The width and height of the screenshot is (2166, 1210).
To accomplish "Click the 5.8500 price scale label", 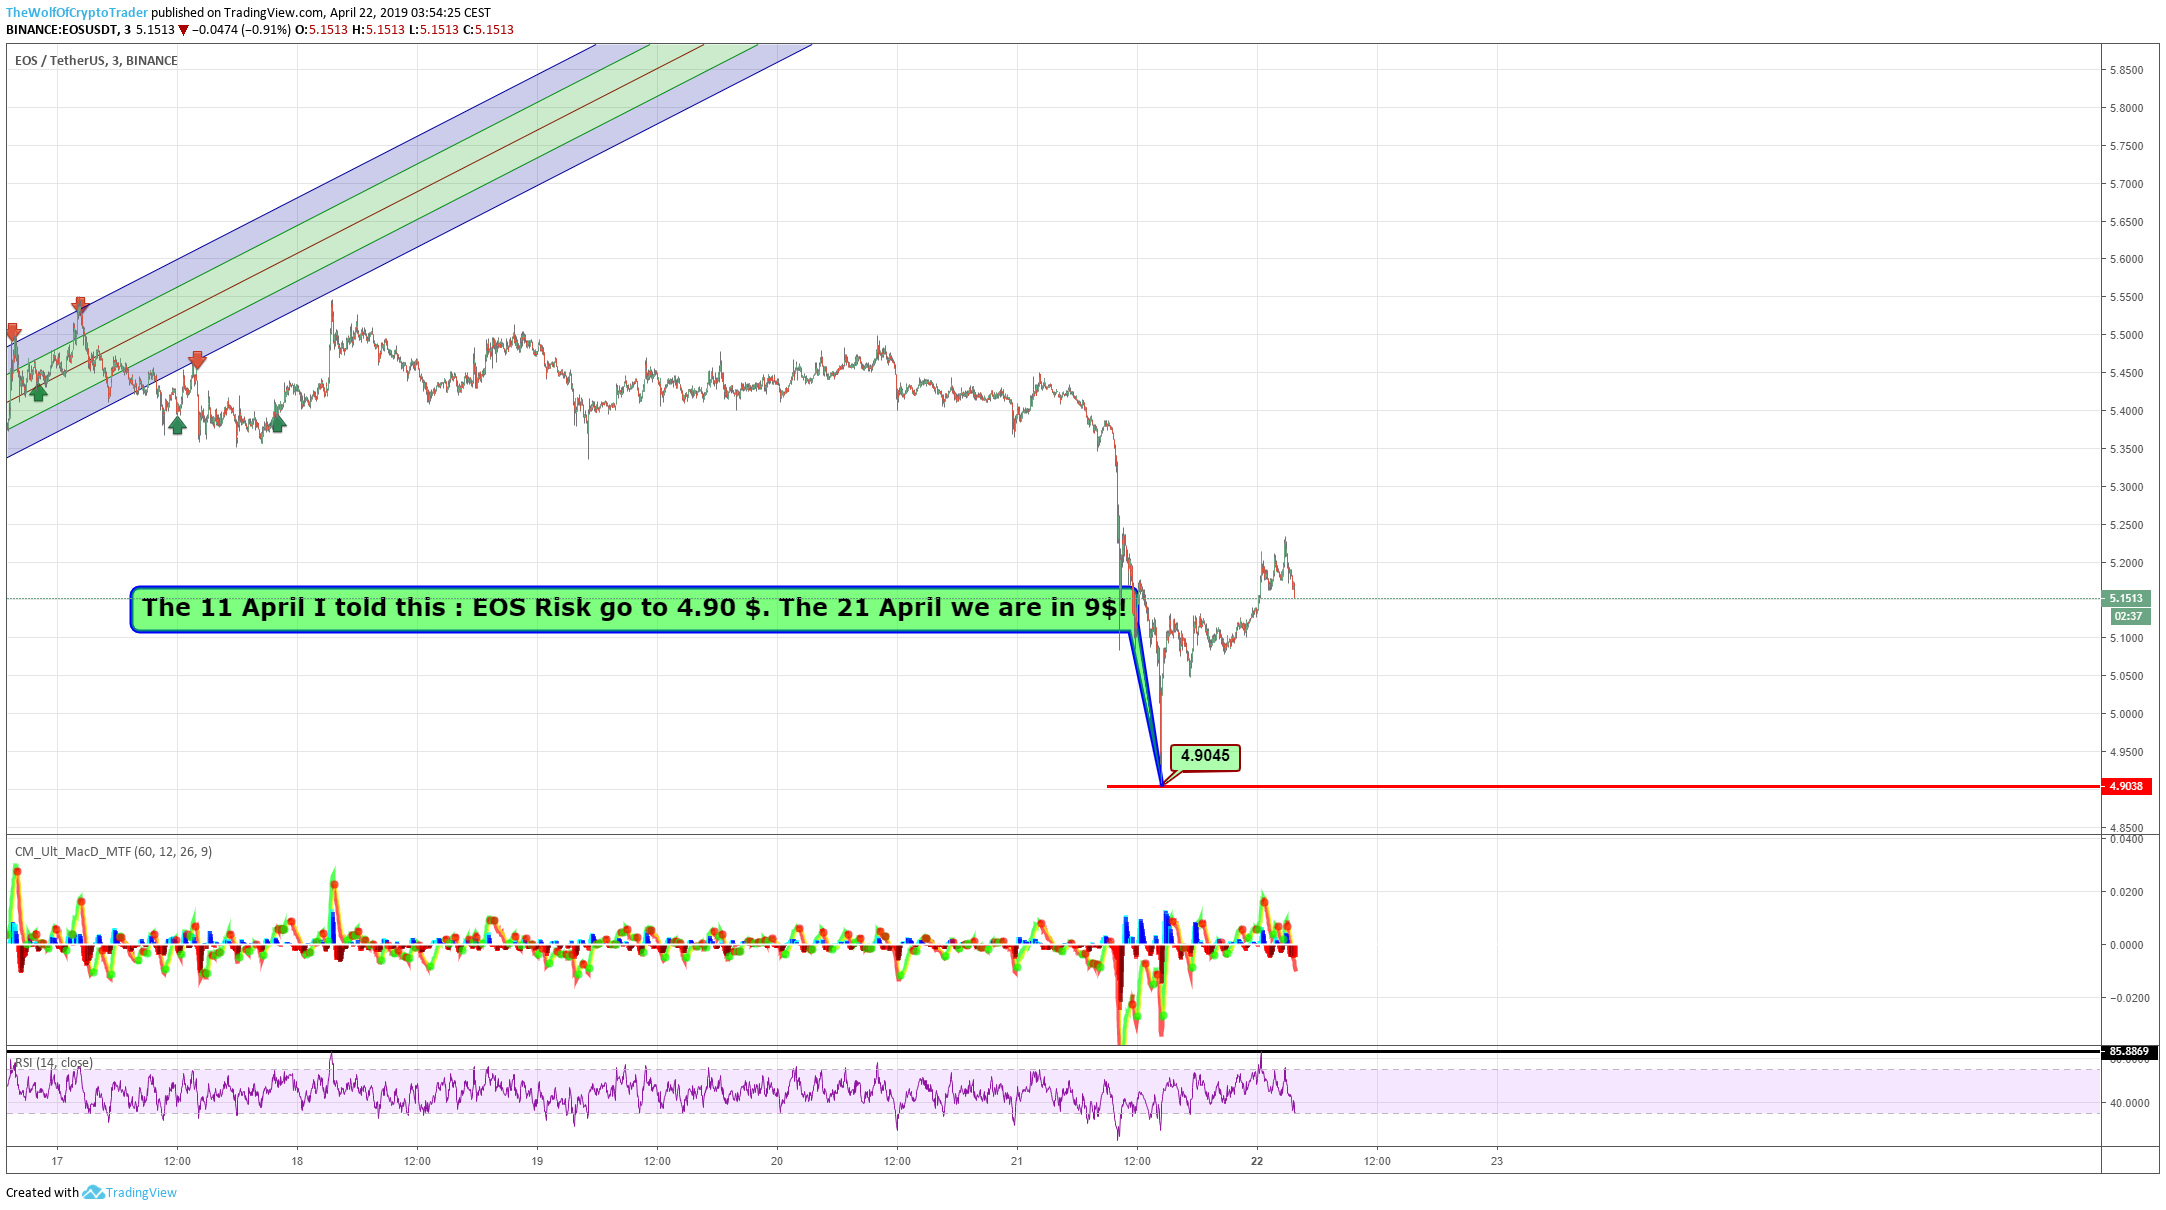I will (x=2126, y=70).
